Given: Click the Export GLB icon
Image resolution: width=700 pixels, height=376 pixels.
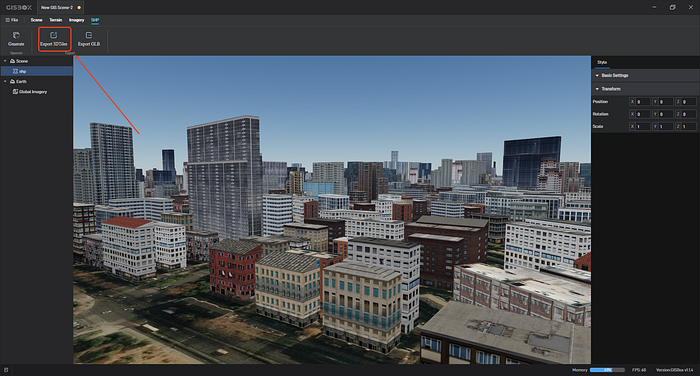Looking at the screenshot, I should pos(89,35).
